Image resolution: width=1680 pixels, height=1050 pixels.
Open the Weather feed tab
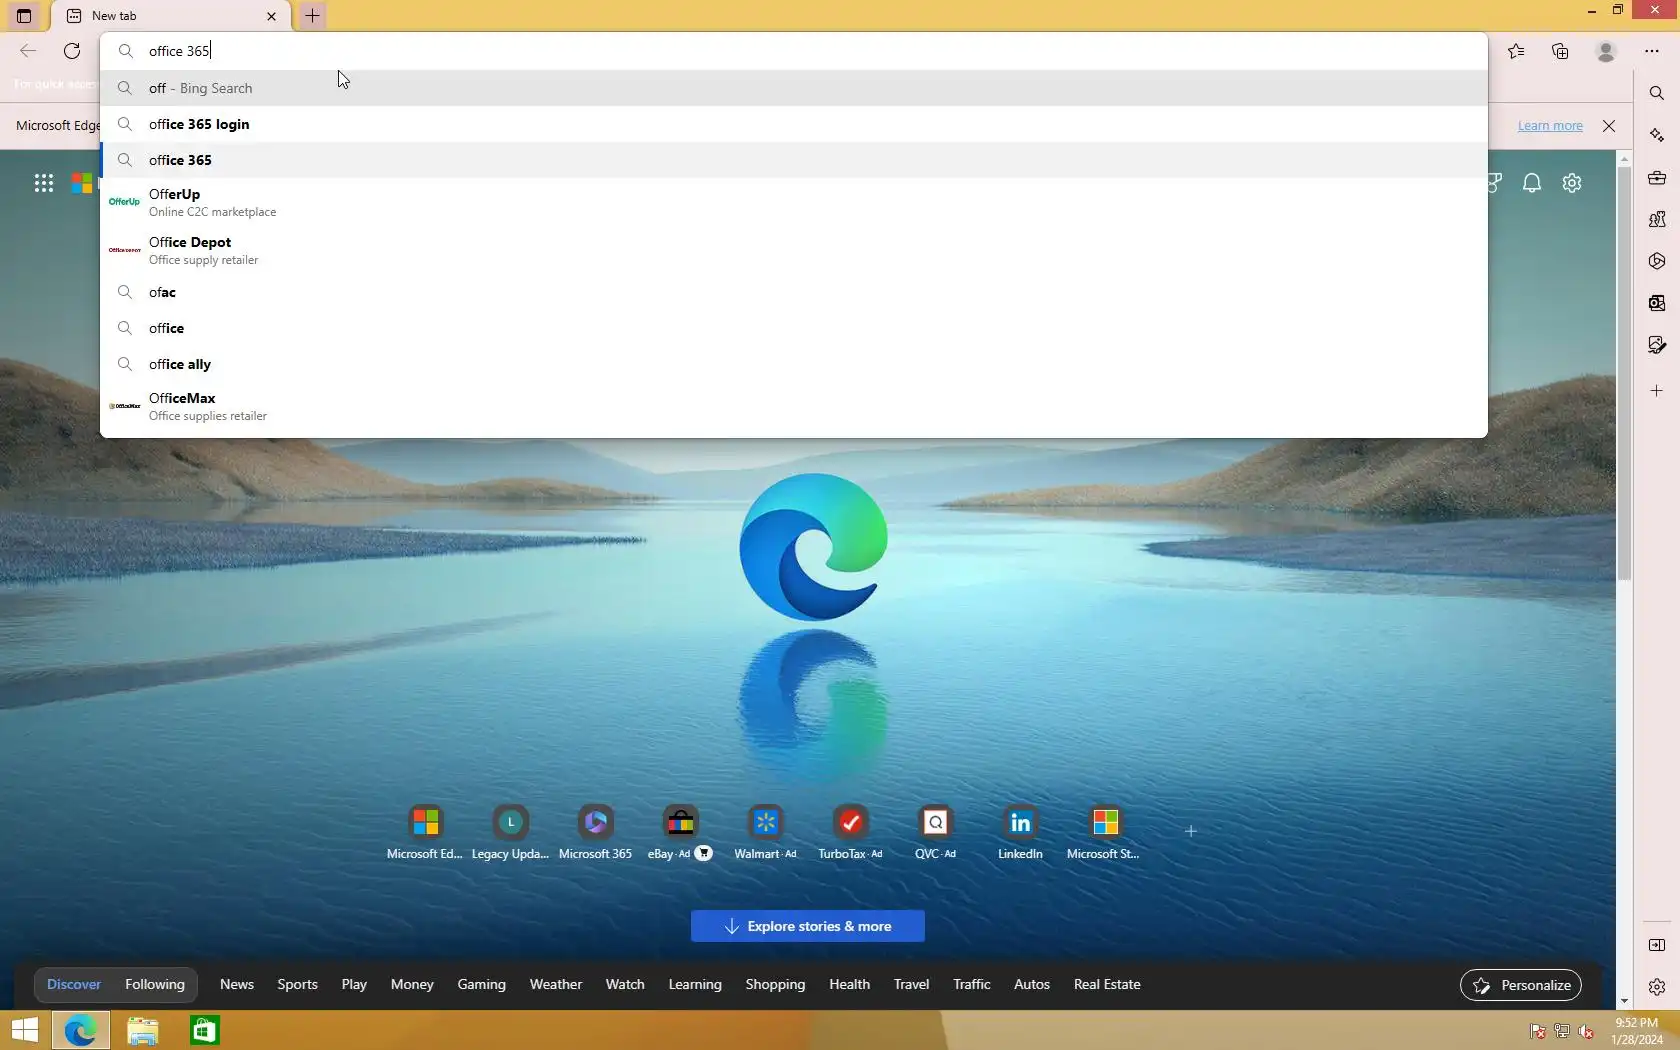pyautogui.click(x=556, y=984)
